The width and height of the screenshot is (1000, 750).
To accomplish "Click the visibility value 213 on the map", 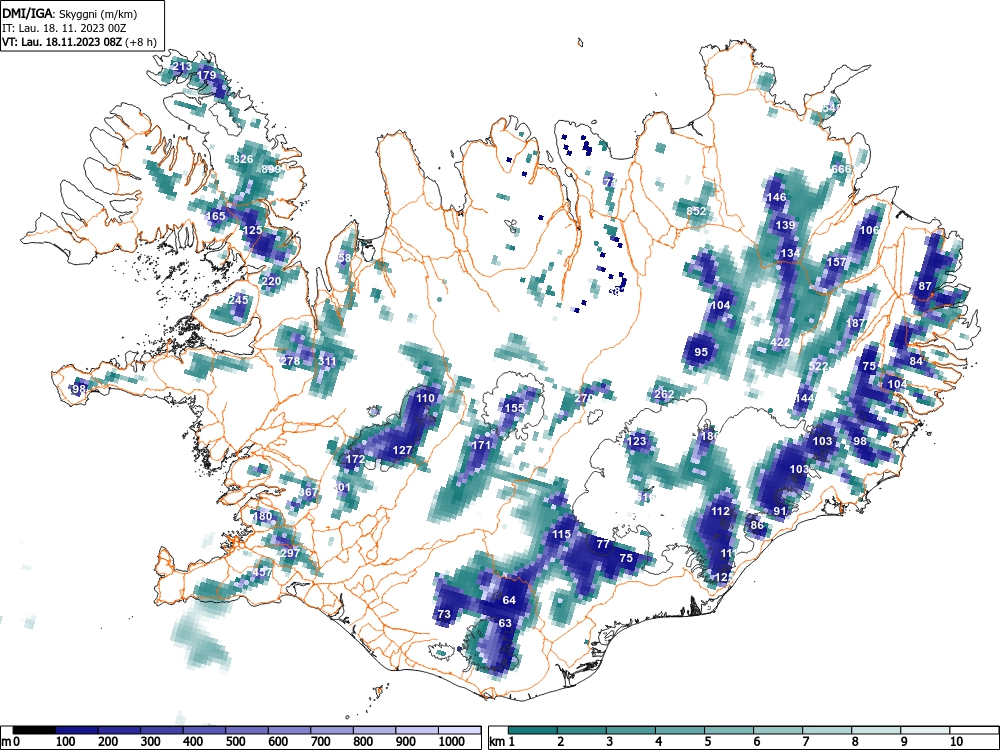I will click(182, 66).
